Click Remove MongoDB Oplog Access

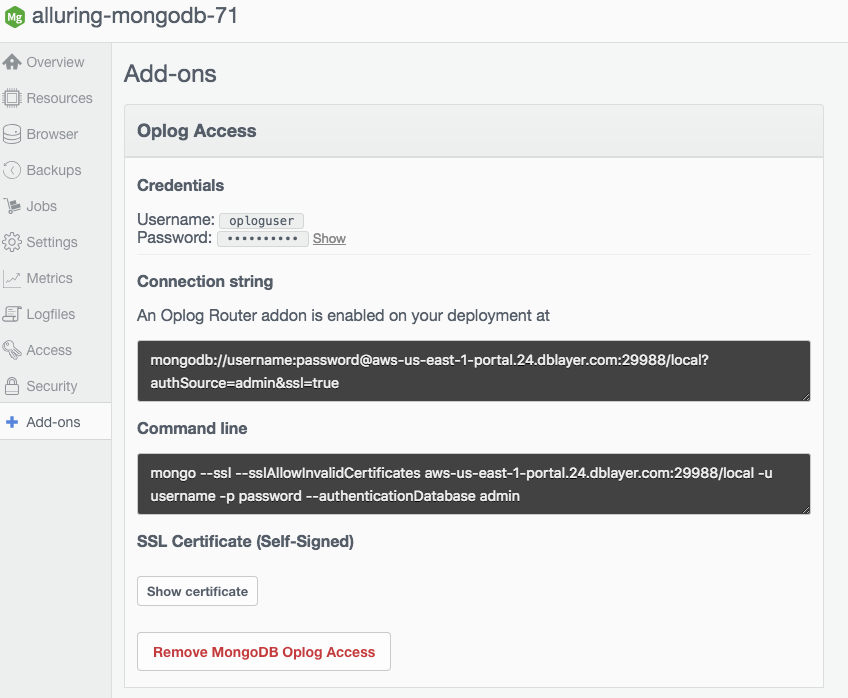(x=263, y=651)
